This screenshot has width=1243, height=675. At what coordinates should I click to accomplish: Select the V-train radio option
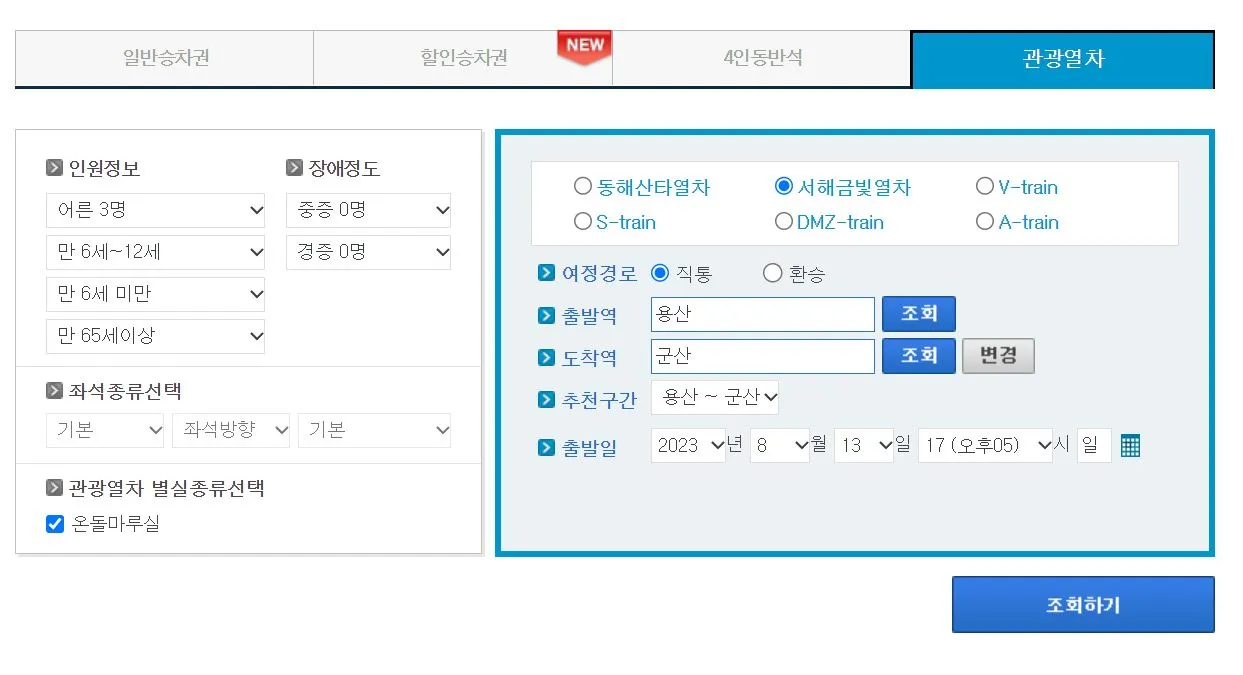click(985, 186)
